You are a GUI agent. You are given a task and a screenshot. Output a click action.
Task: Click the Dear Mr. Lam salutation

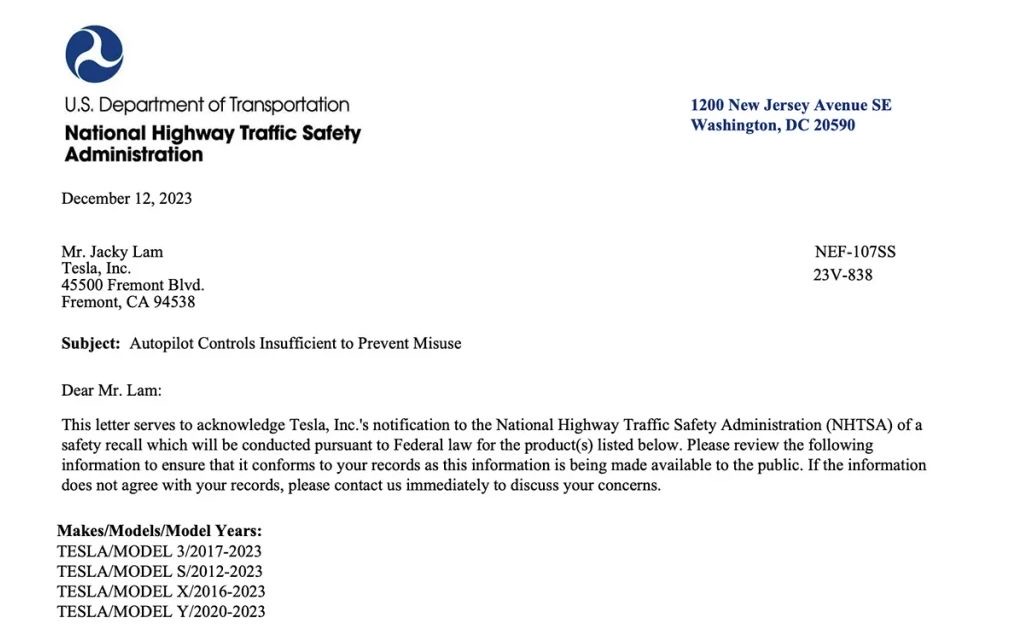[x=111, y=390]
